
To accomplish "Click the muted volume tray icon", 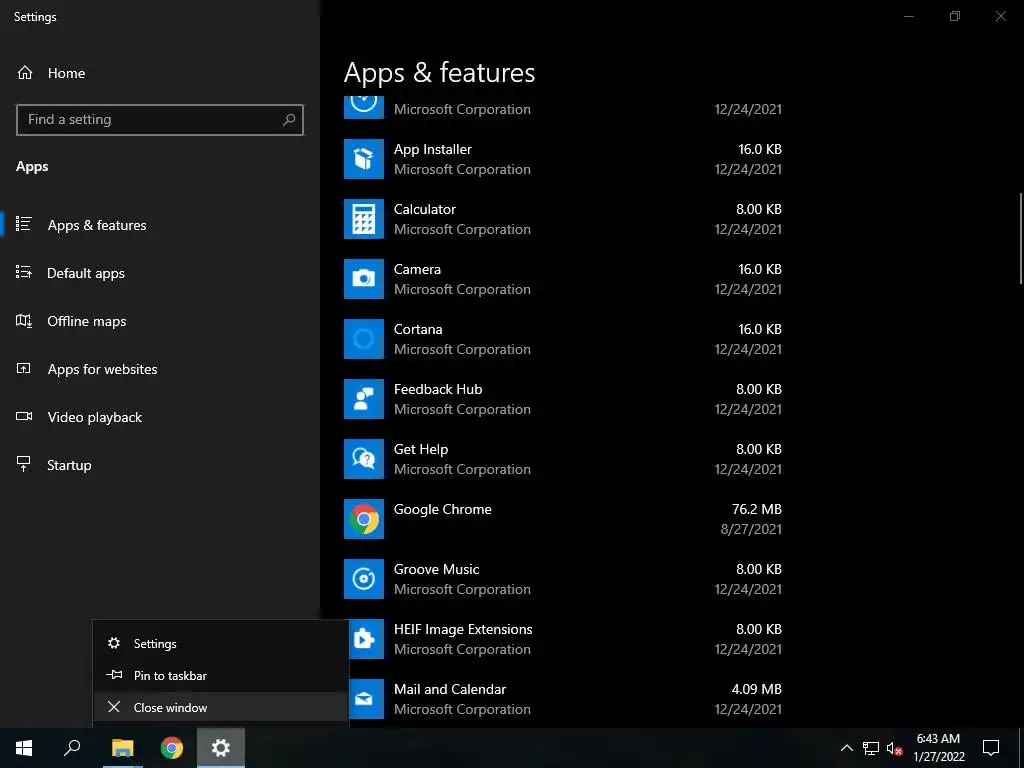I will tap(895, 748).
